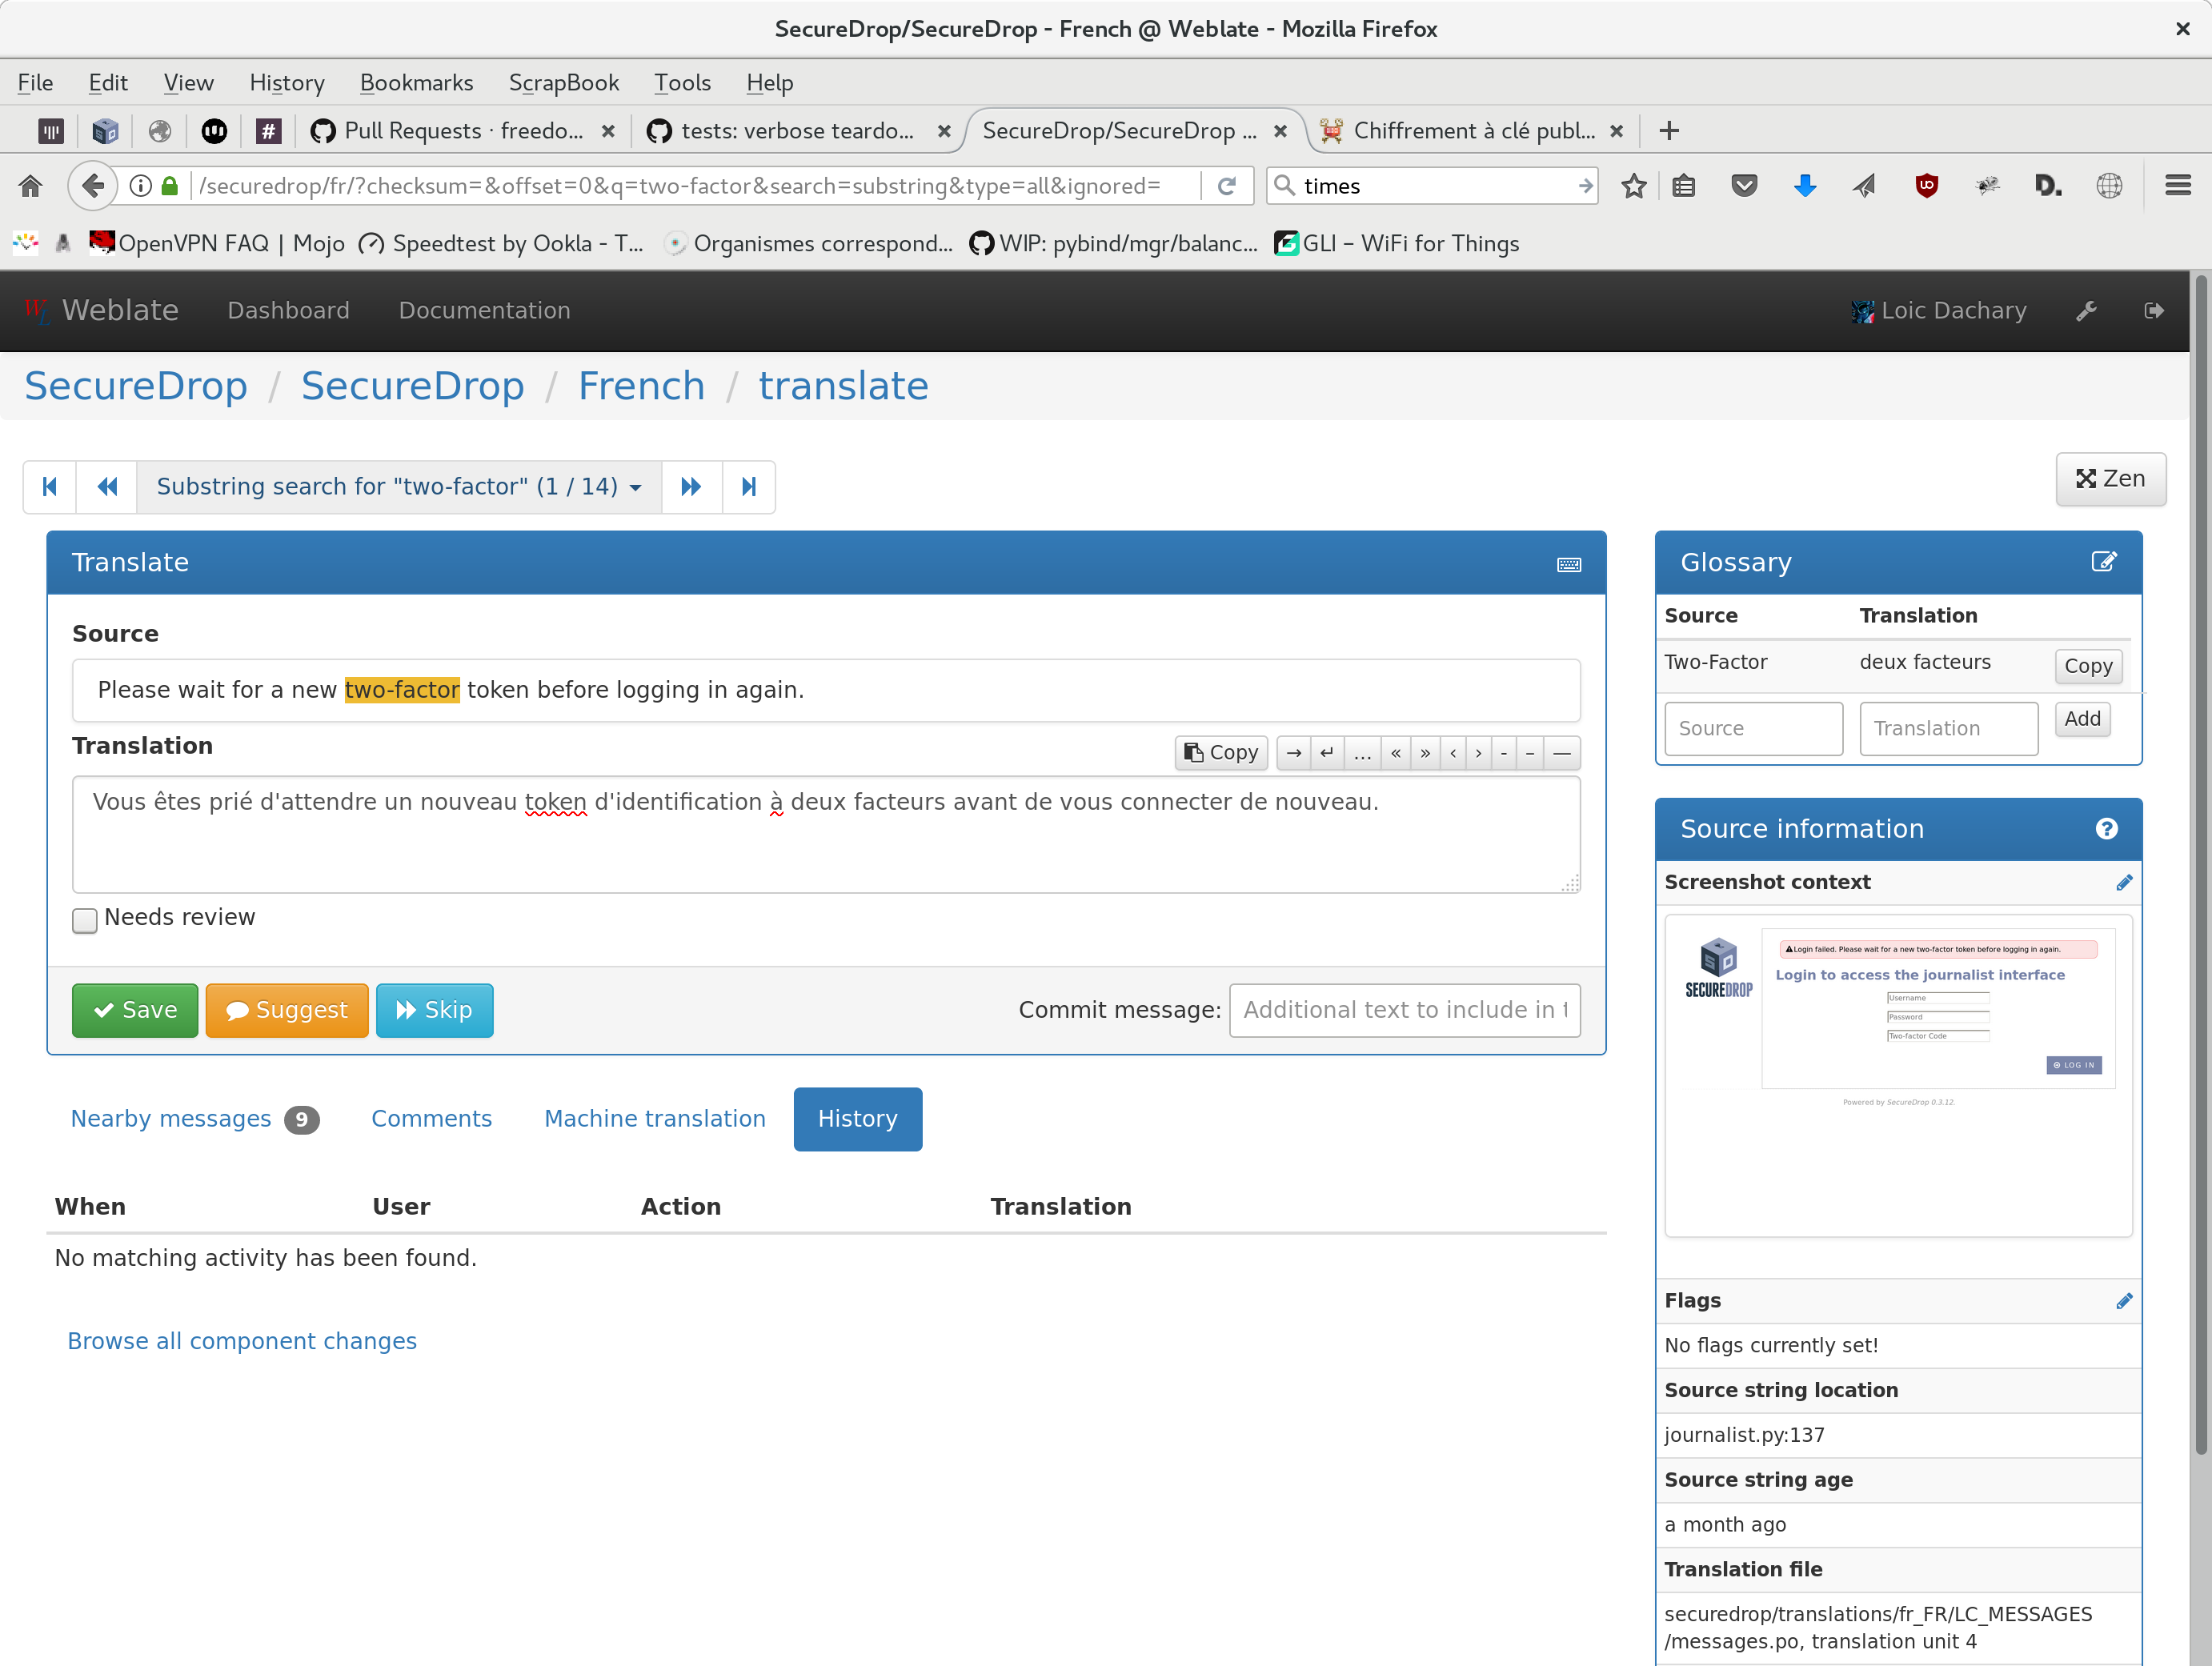Viewport: 2212px width, 1666px height.
Task: Click the glossary Add button
Action: pyautogui.click(x=2082, y=719)
